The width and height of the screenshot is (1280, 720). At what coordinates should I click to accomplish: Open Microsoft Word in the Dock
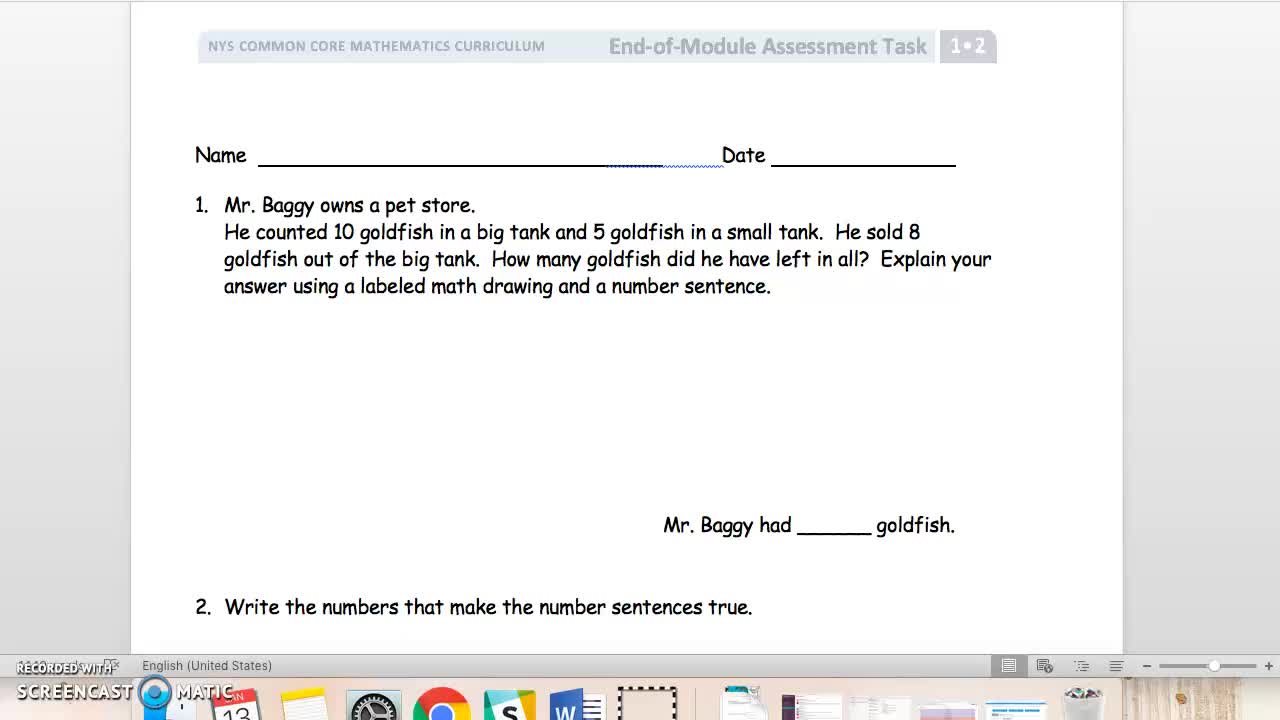click(577, 704)
